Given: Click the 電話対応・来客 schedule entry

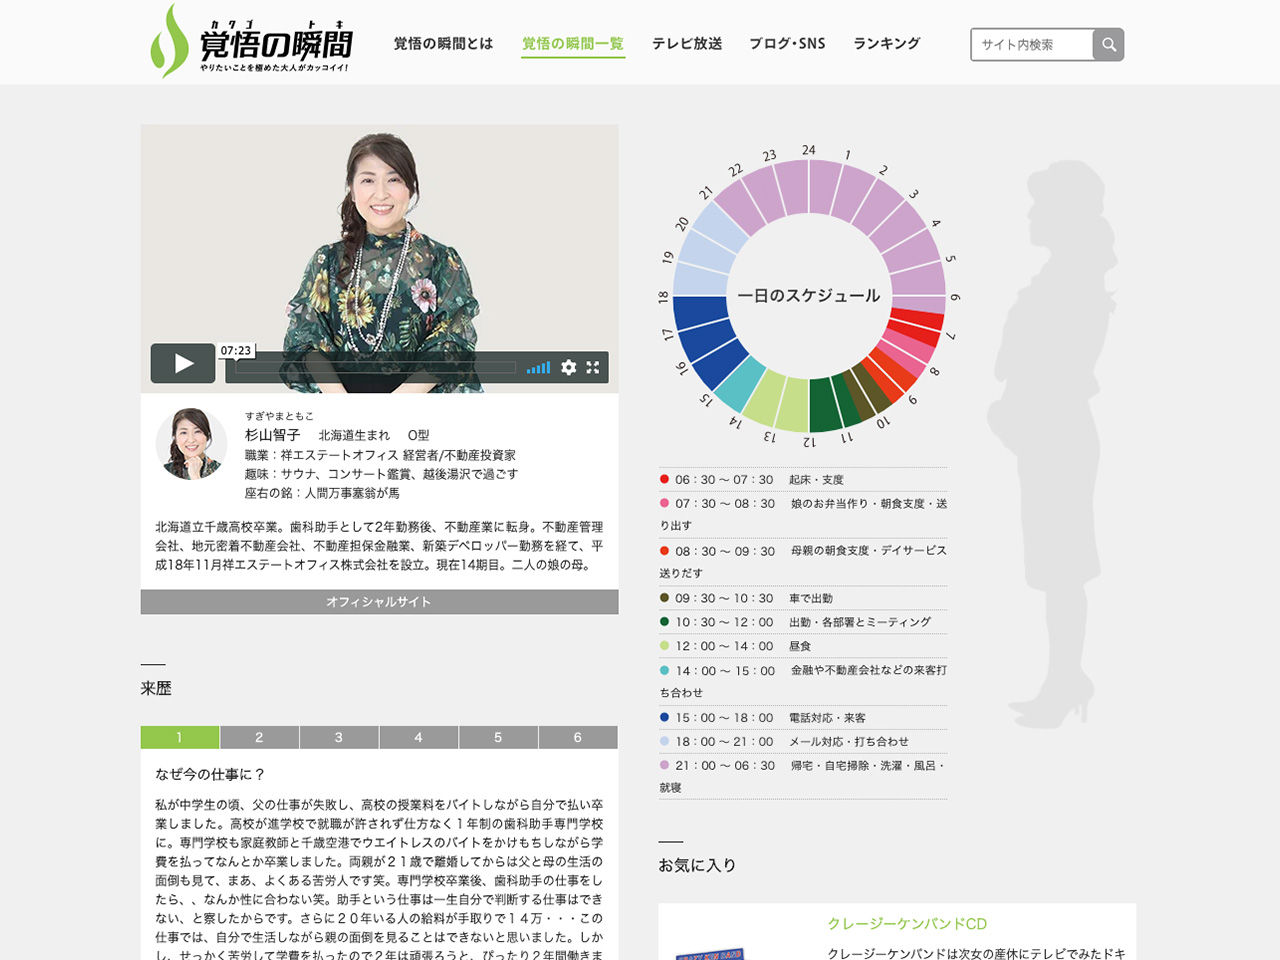Looking at the screenshot, I should [827, 718].
